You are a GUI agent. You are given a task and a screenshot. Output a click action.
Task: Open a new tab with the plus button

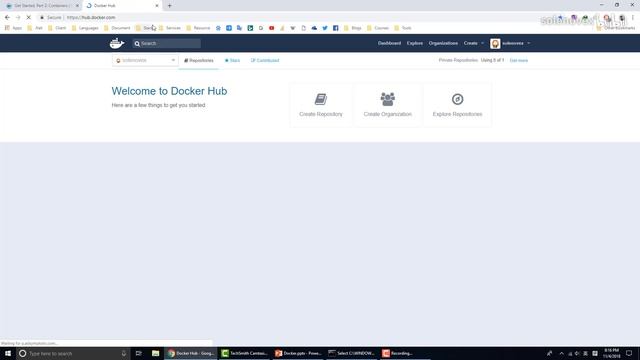pyautogui.click(x=169, y=6)
